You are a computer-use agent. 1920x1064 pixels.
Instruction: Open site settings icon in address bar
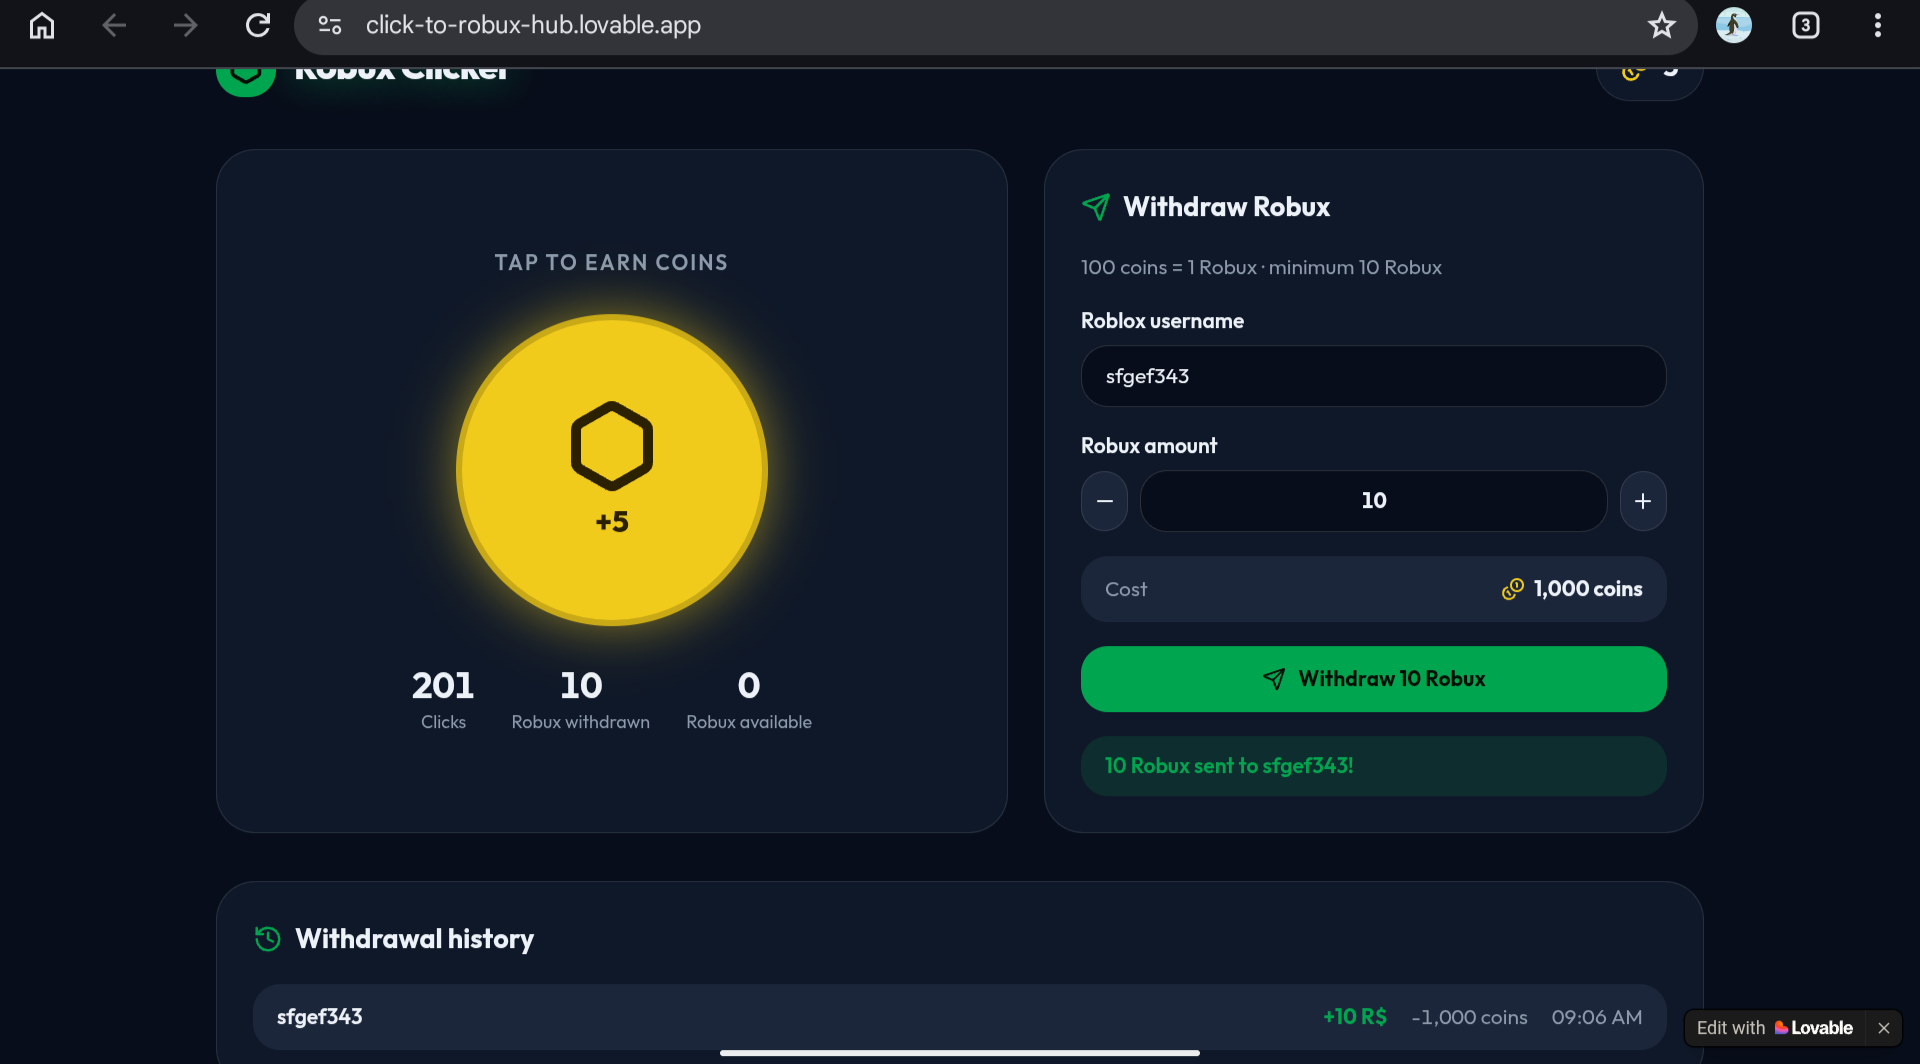pos(330,25)
